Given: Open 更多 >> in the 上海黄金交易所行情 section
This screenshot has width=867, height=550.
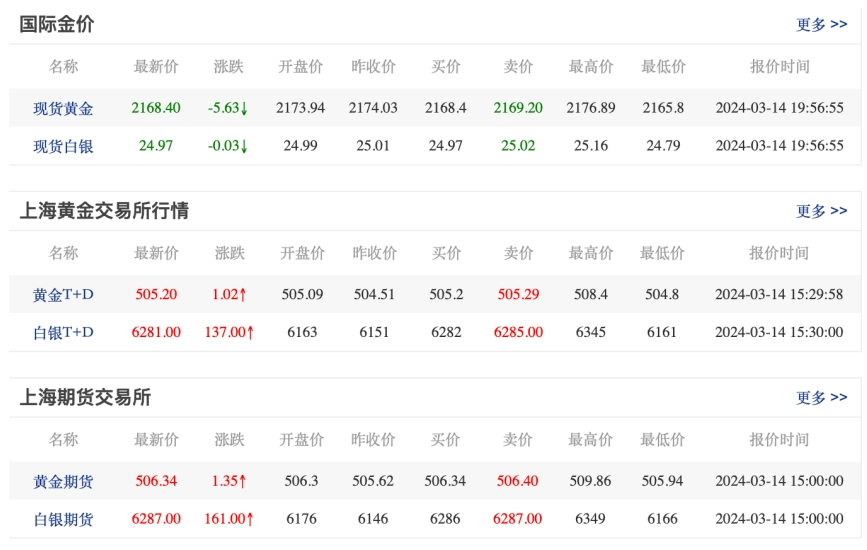Looking at the screenshot, I should click(821, 211).
